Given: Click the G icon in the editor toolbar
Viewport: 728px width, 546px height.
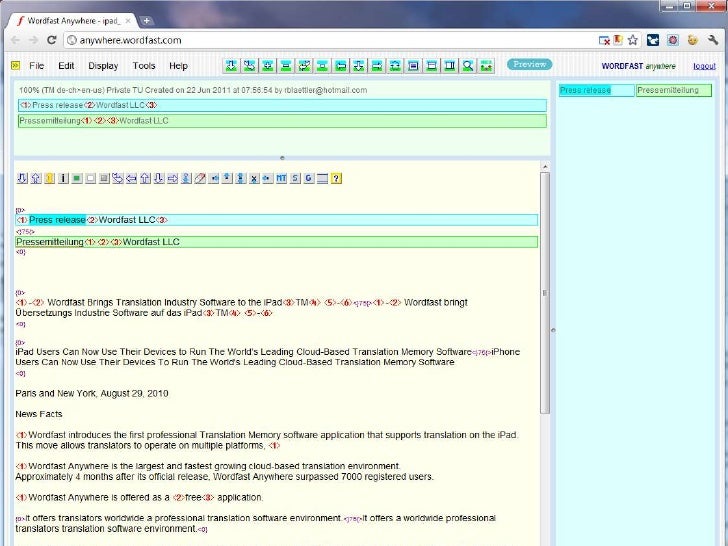Looking at the screenshot, I should (x=308, y=178).
